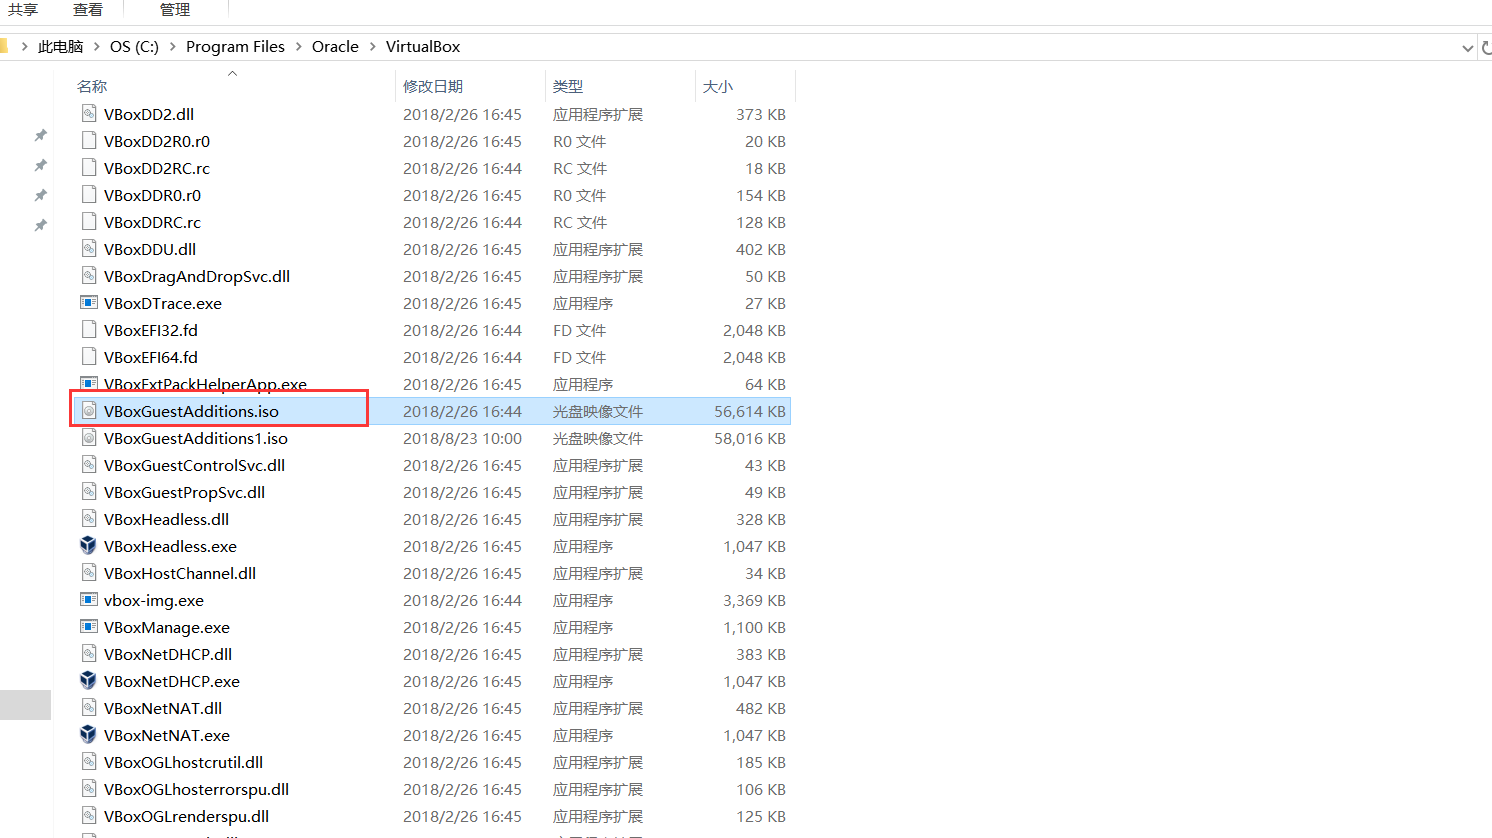Expand the chevron after OS (C:) in the path

[x=172, y=47]
